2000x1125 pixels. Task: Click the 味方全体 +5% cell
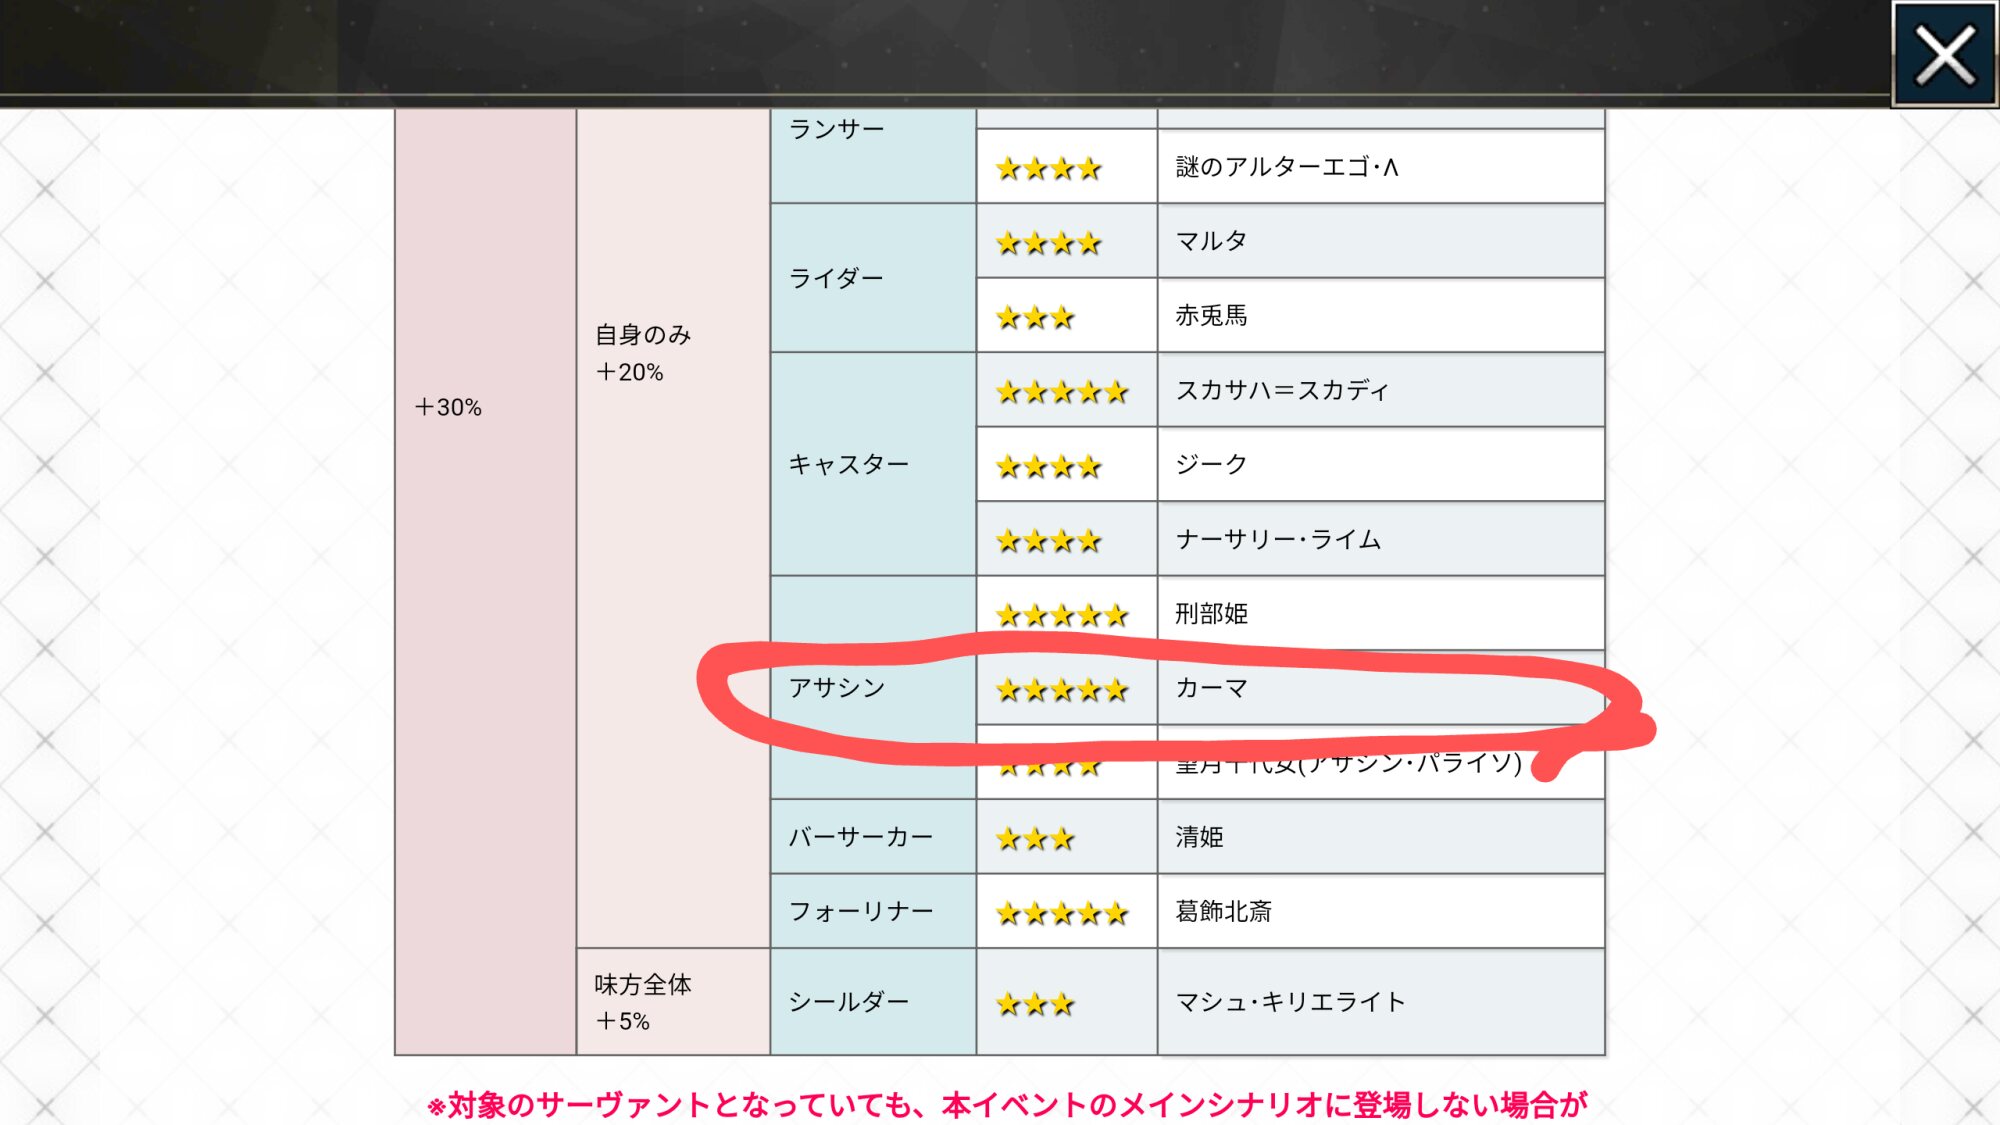(x=642, y=1002)
